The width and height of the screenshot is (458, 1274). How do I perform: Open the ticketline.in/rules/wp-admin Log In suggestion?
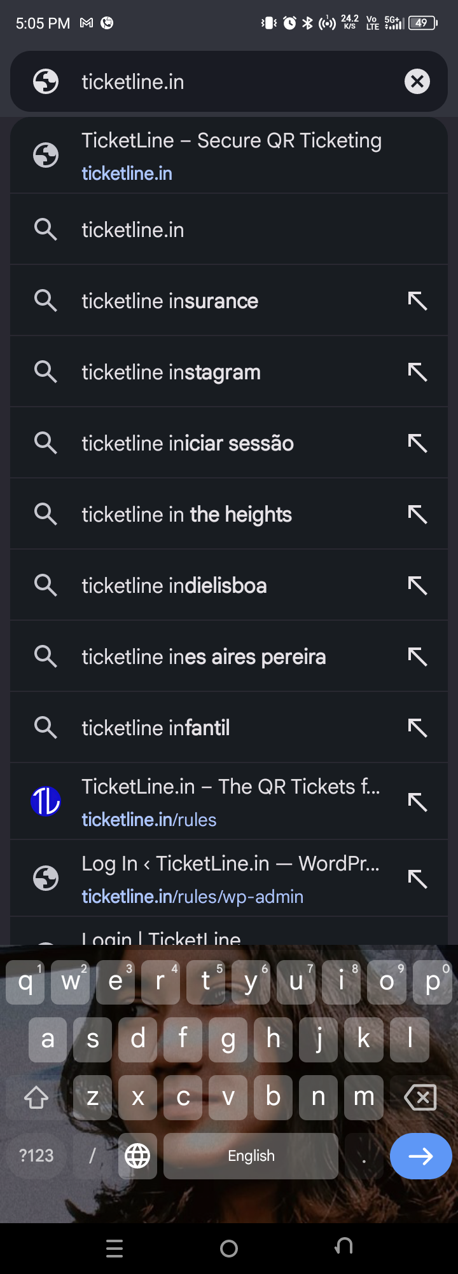229,879
